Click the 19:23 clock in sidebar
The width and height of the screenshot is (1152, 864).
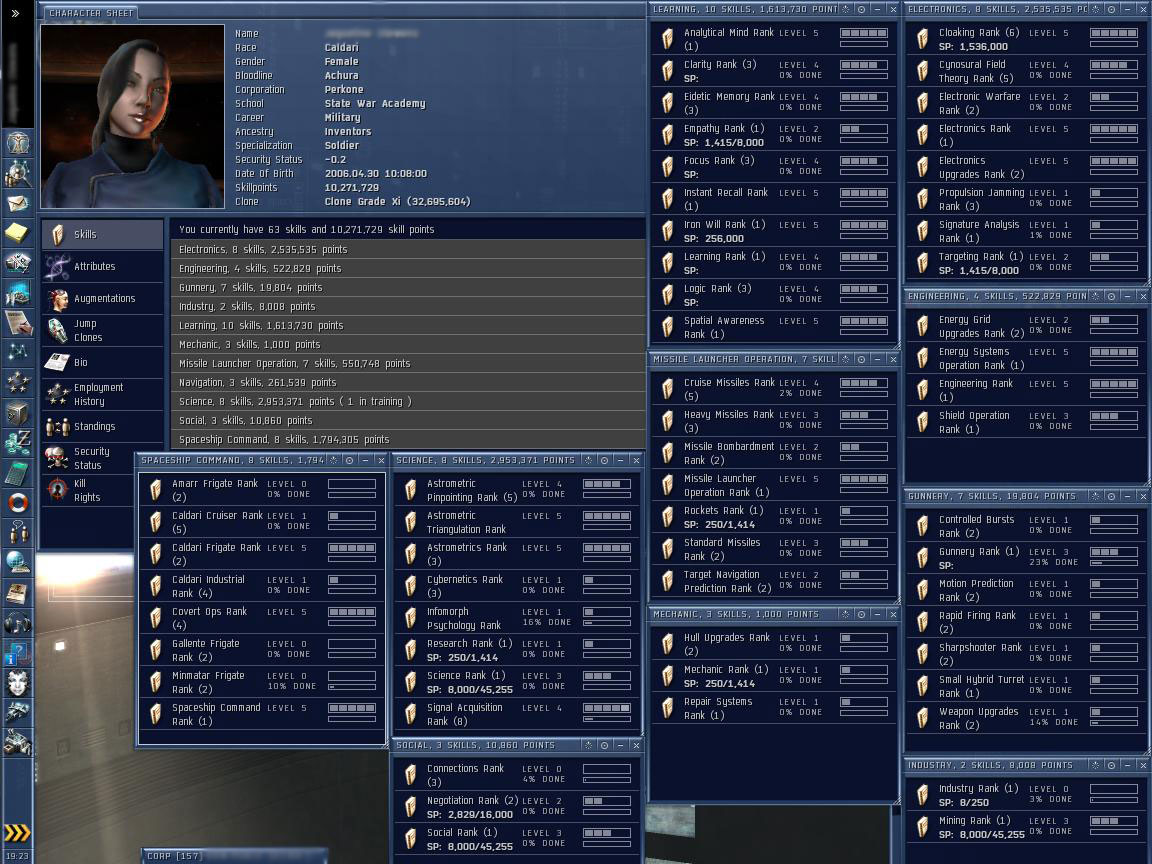(17, 856)
